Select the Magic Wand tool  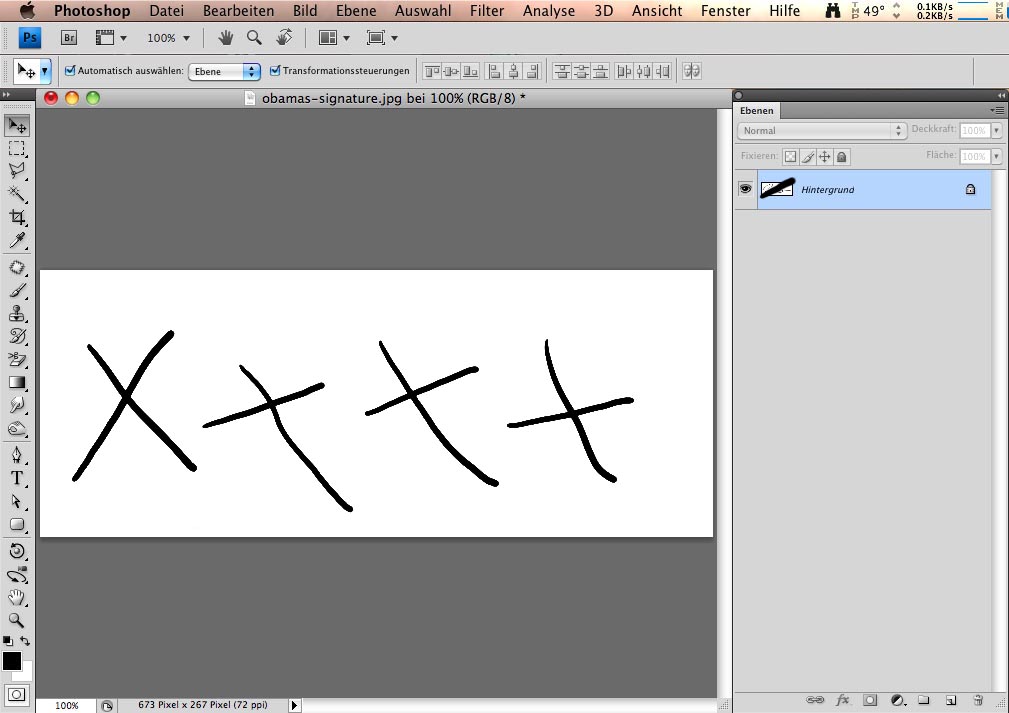[x=17, y=194]
